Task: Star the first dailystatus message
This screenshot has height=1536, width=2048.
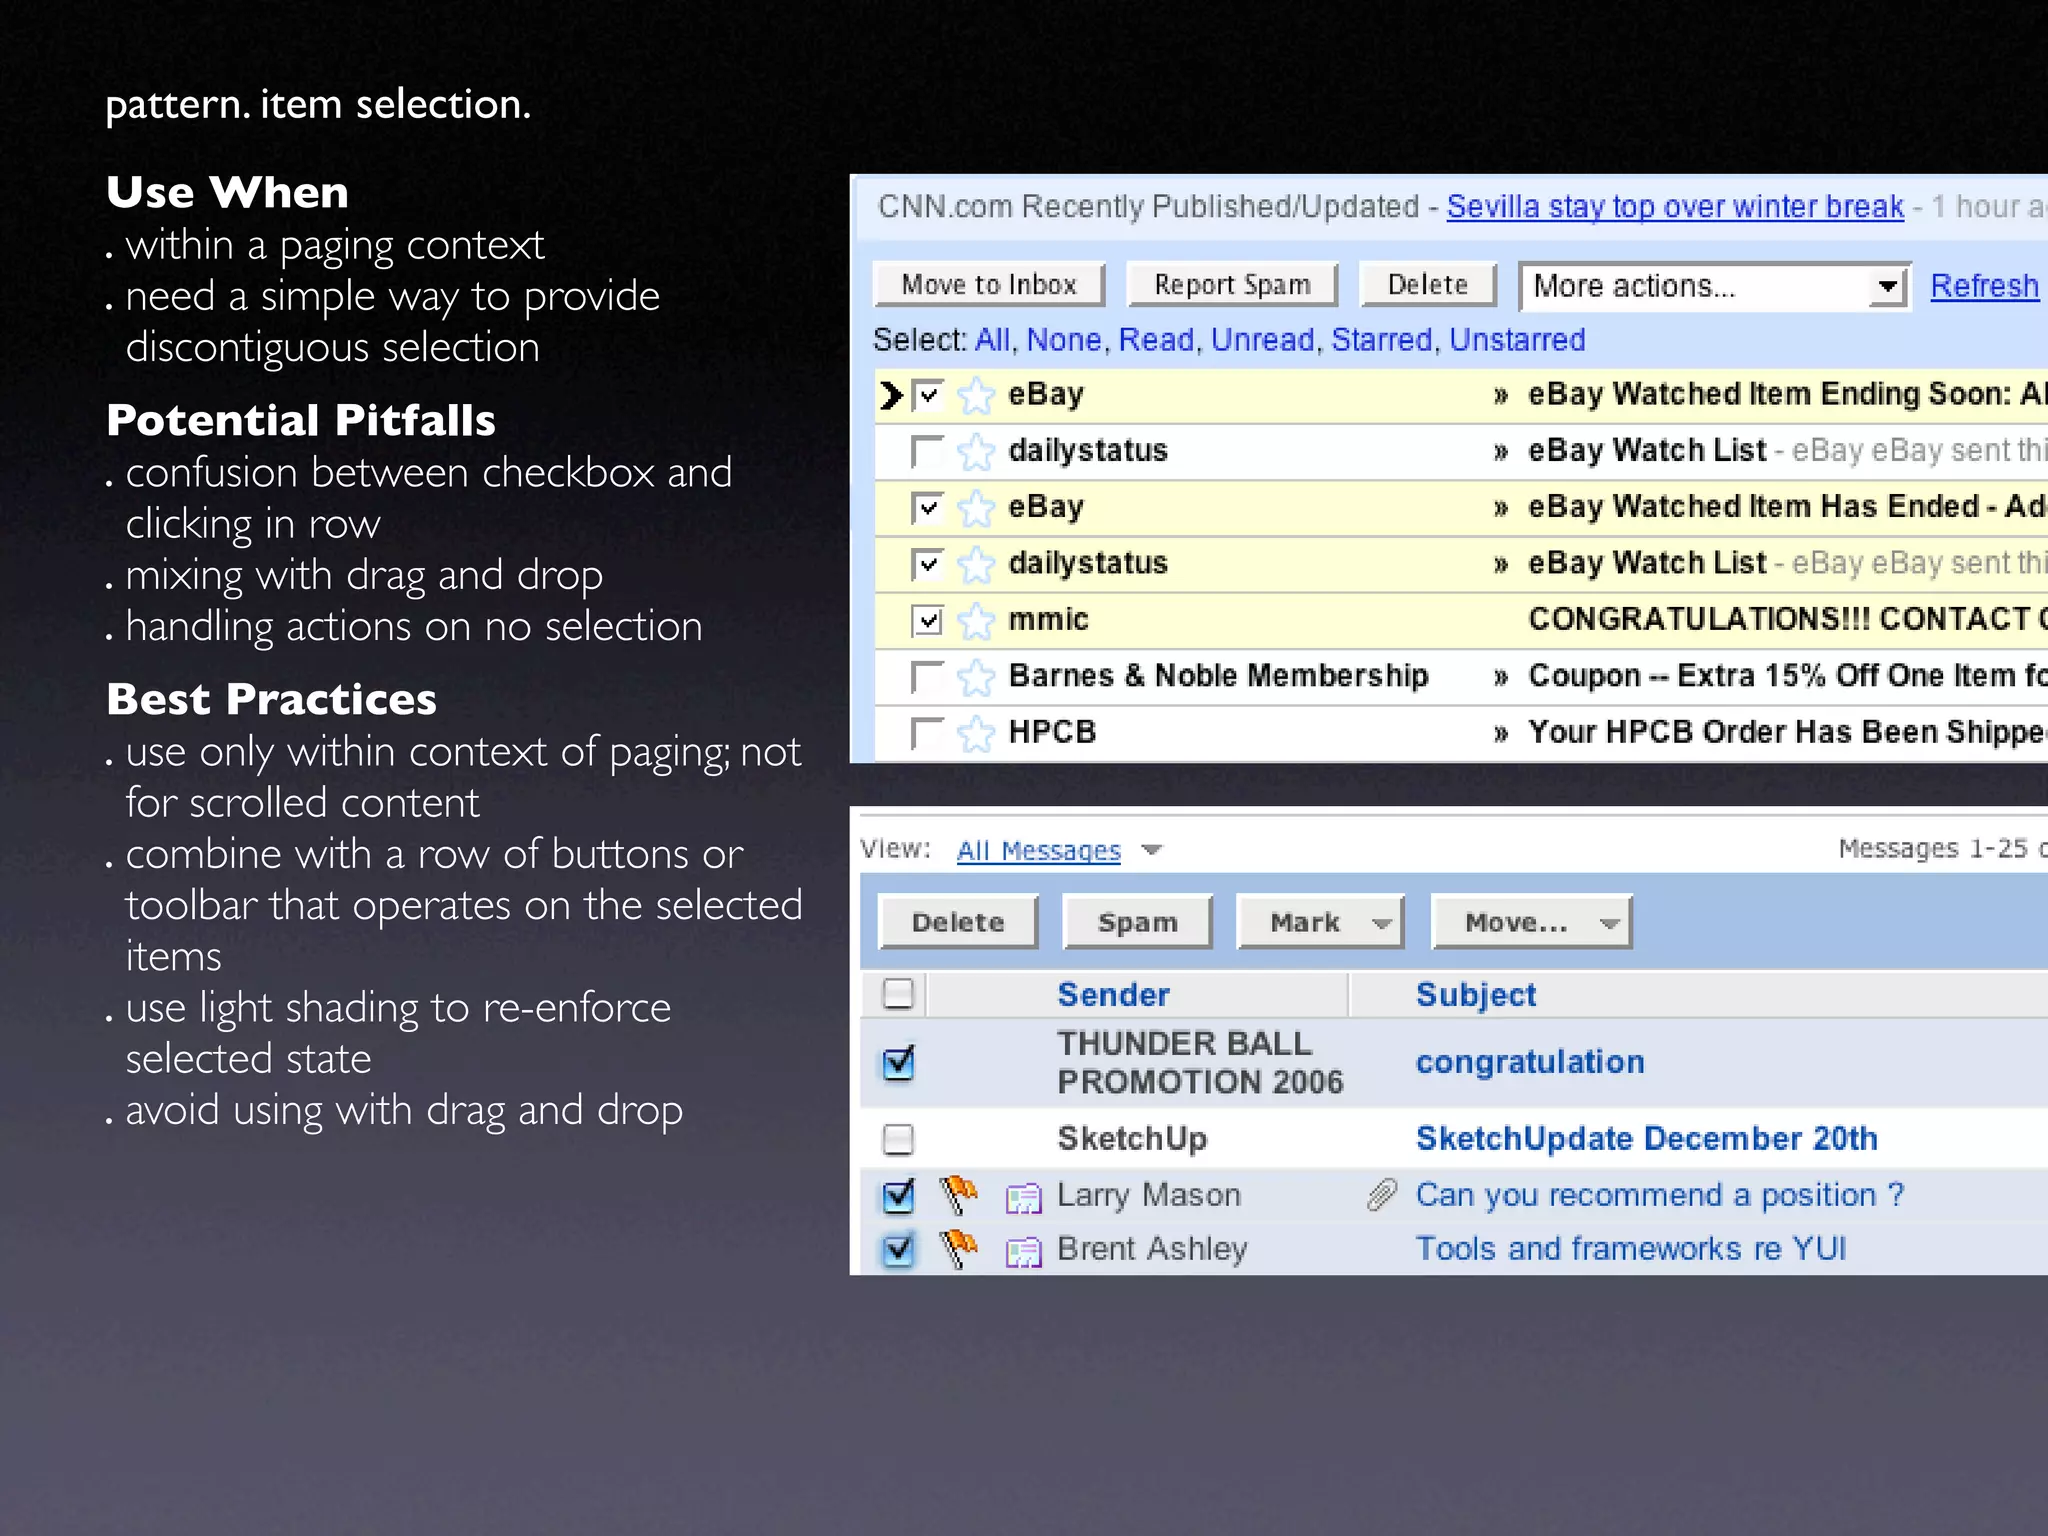Action: coord(976,452)
